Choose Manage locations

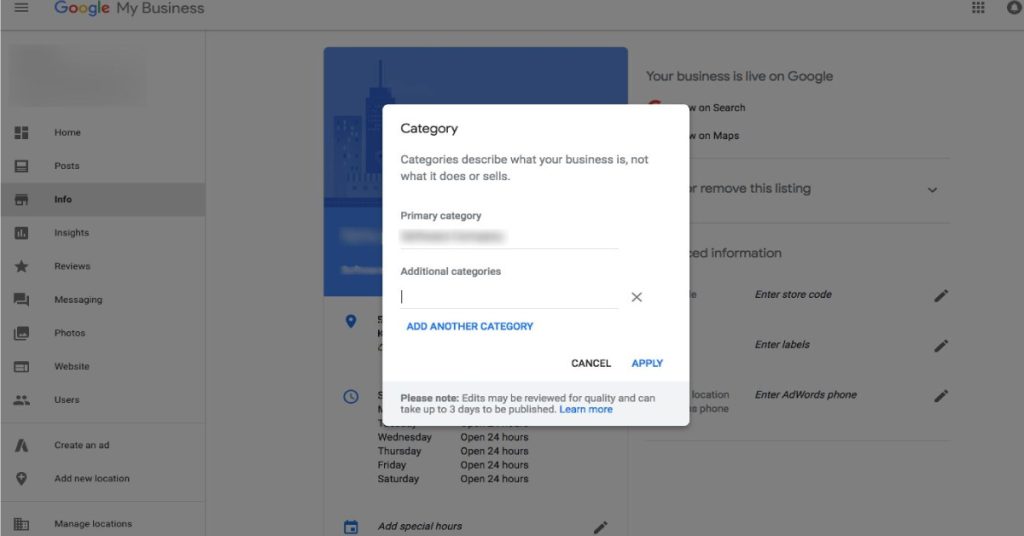tap(93, 524)
